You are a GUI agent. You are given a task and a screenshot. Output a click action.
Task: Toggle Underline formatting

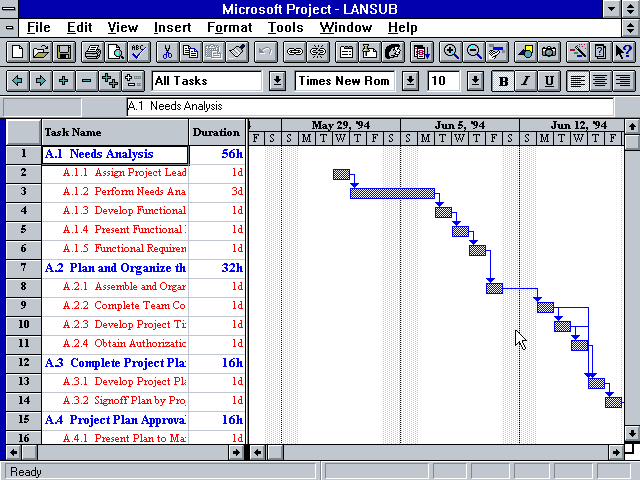pos(549,81)
